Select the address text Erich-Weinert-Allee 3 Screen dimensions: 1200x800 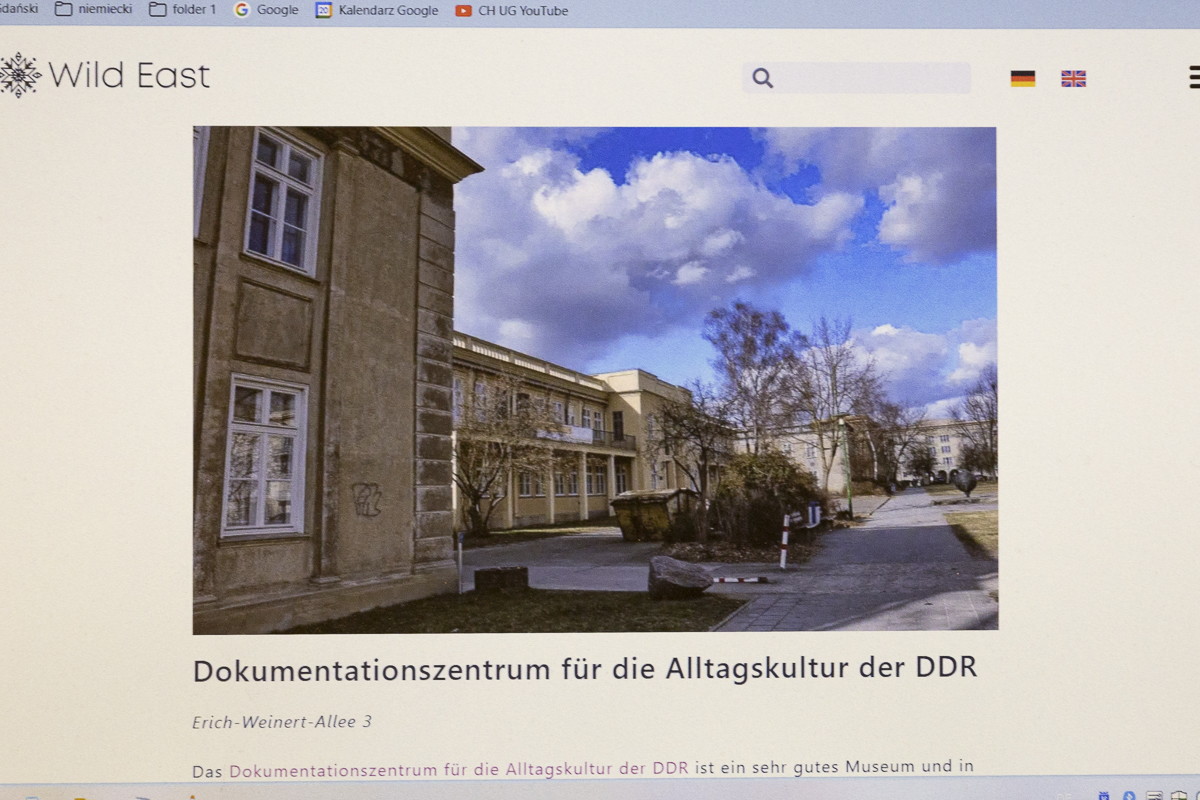point(282,721)
